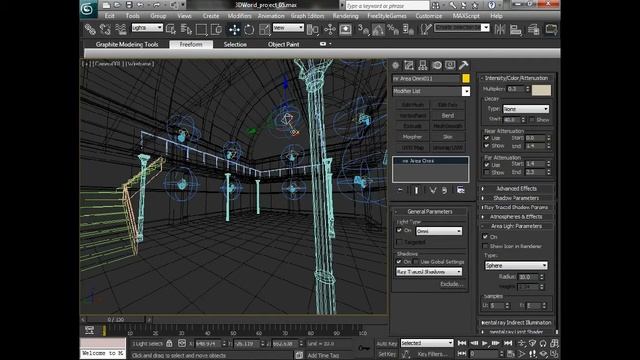640x360 pixels.
Task: Open the Area Light Type Sphere dropdown
Action: pyautogui.click(x=516, y=266)
